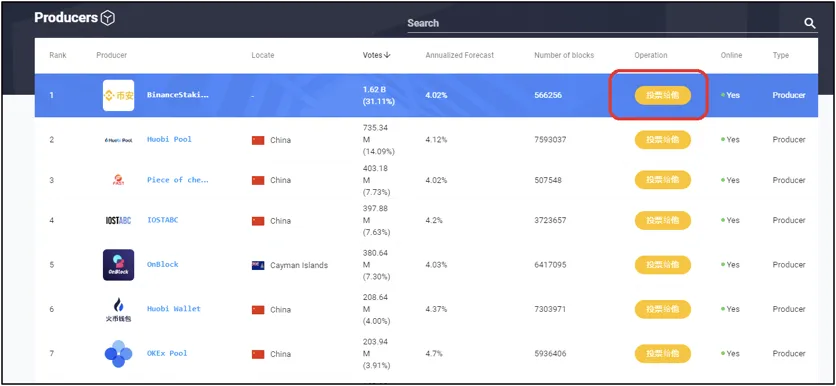Viewport: 836px width, 386px height.
Task: Click the OnBlock logo
Action: [118, 265]
